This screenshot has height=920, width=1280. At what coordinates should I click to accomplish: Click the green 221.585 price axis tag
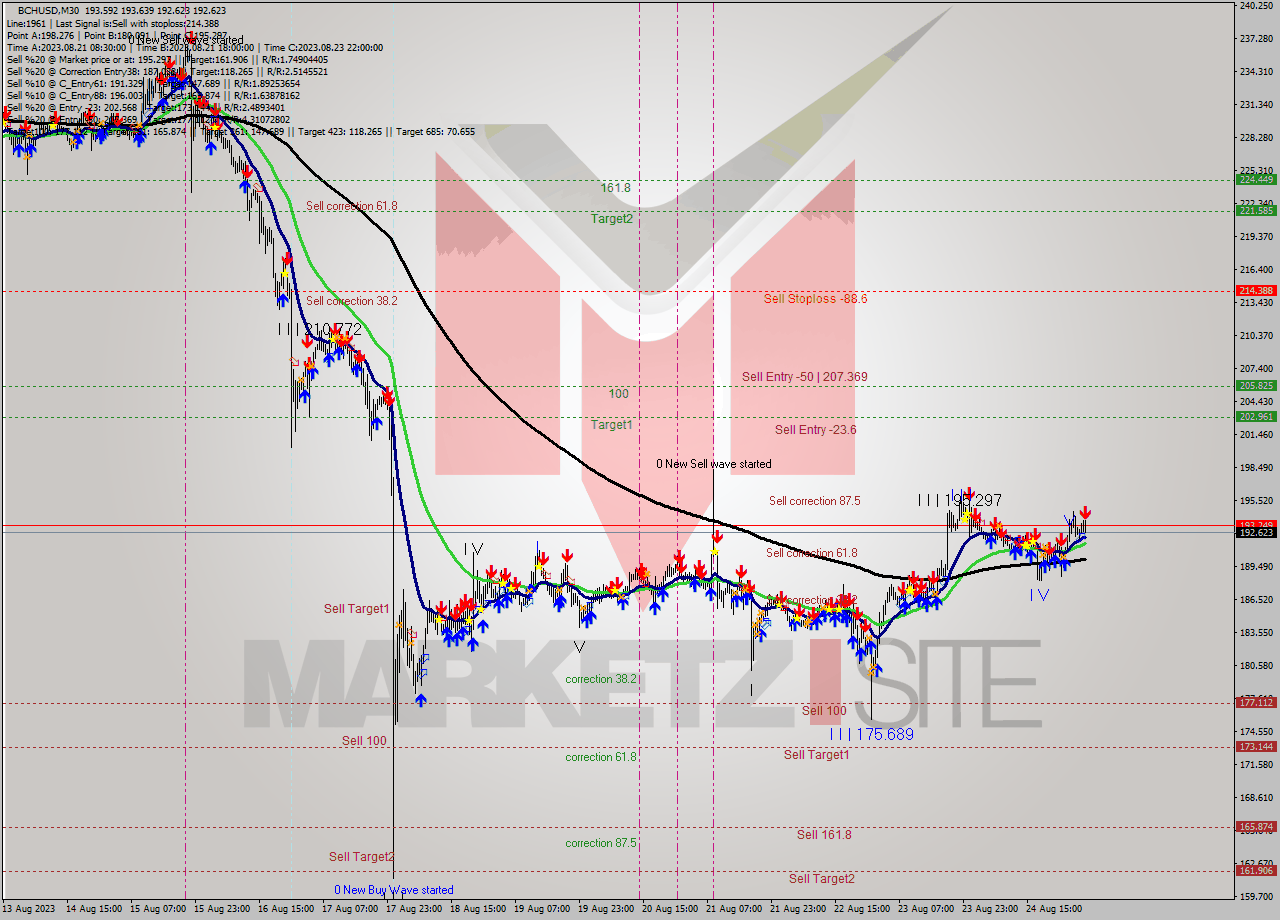click(x=1255, y=210)
